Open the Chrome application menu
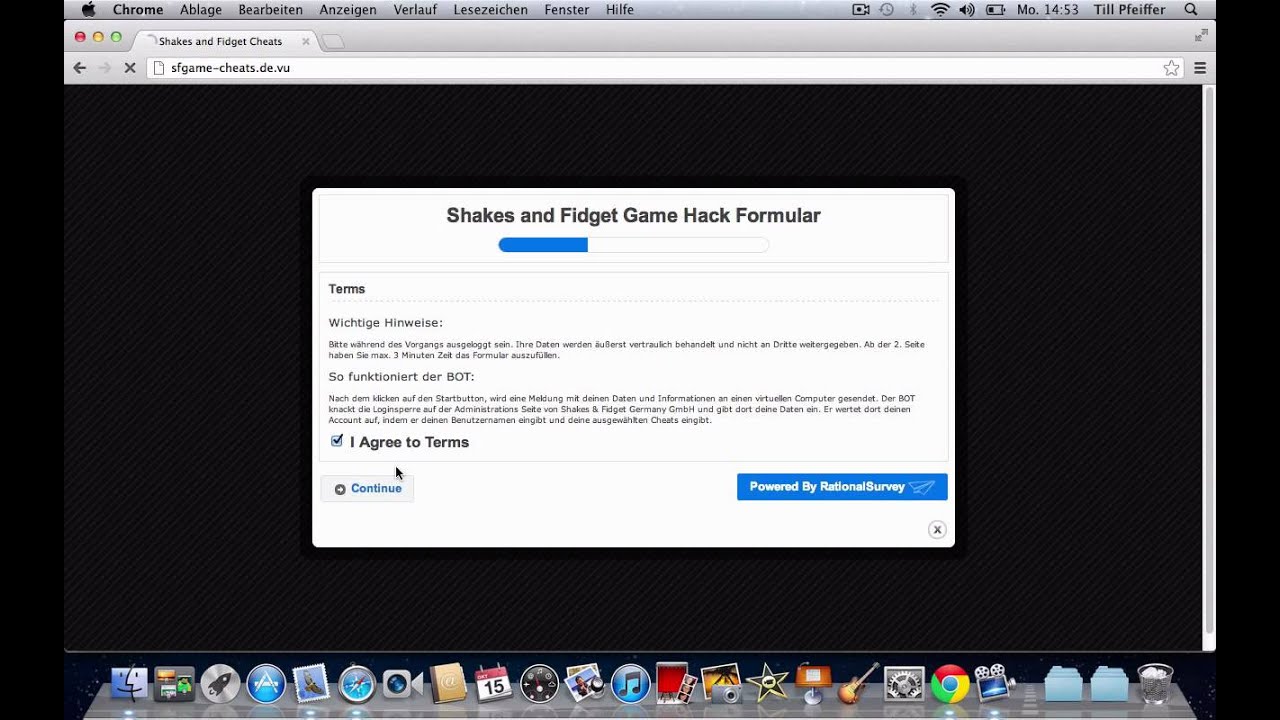 pyautogui.click(x=138, y=9)
